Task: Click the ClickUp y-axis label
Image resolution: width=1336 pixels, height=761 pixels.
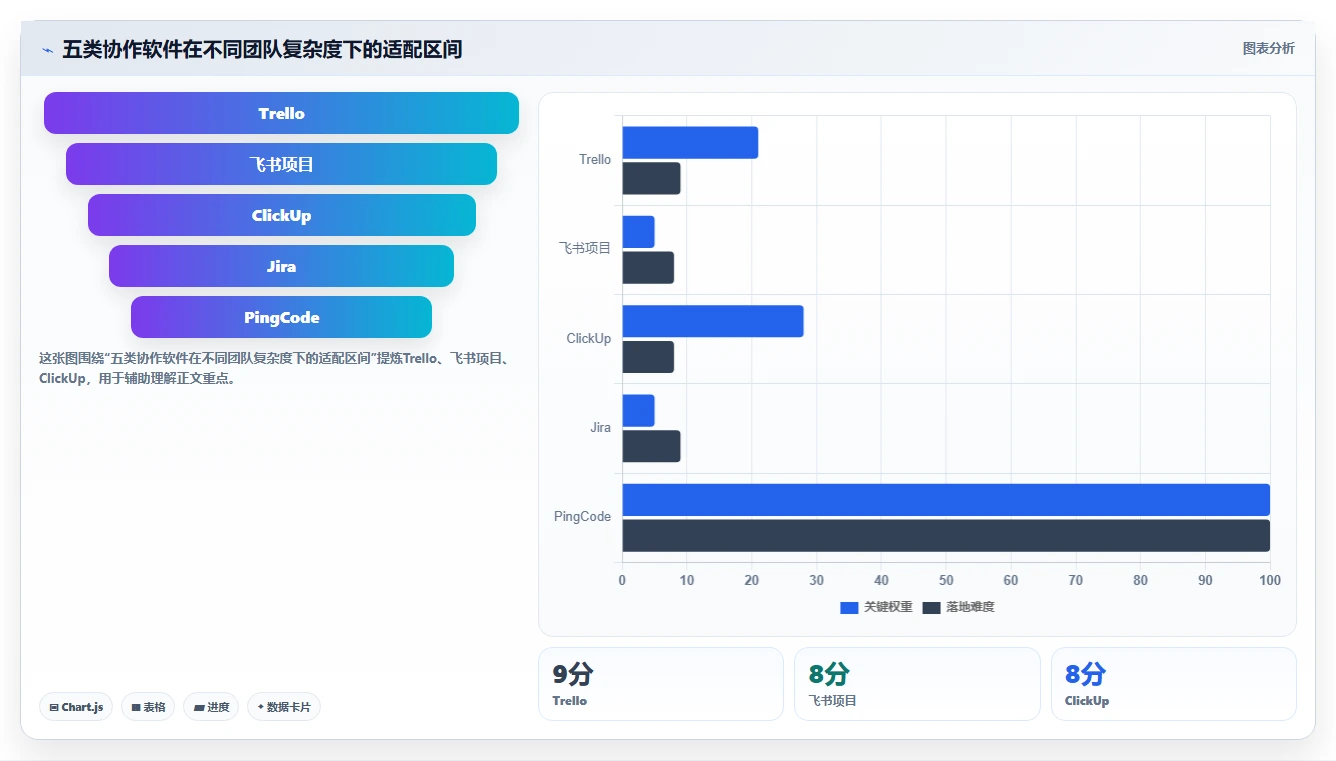Action: pyautogui.click(x=589, y=338)
